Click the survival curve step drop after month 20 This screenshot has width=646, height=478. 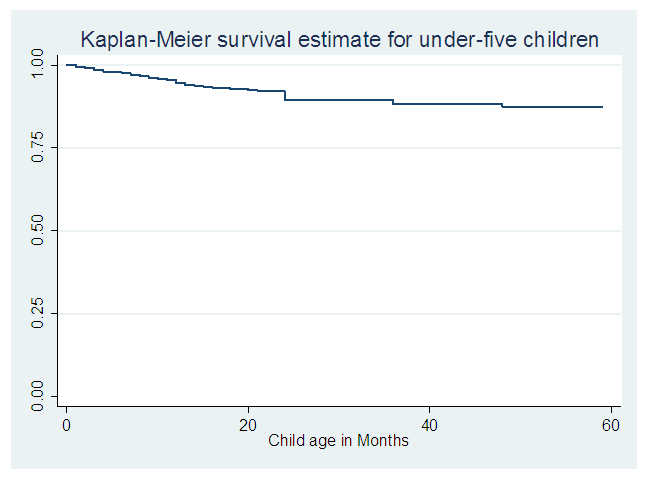click(x=285, y=95)
